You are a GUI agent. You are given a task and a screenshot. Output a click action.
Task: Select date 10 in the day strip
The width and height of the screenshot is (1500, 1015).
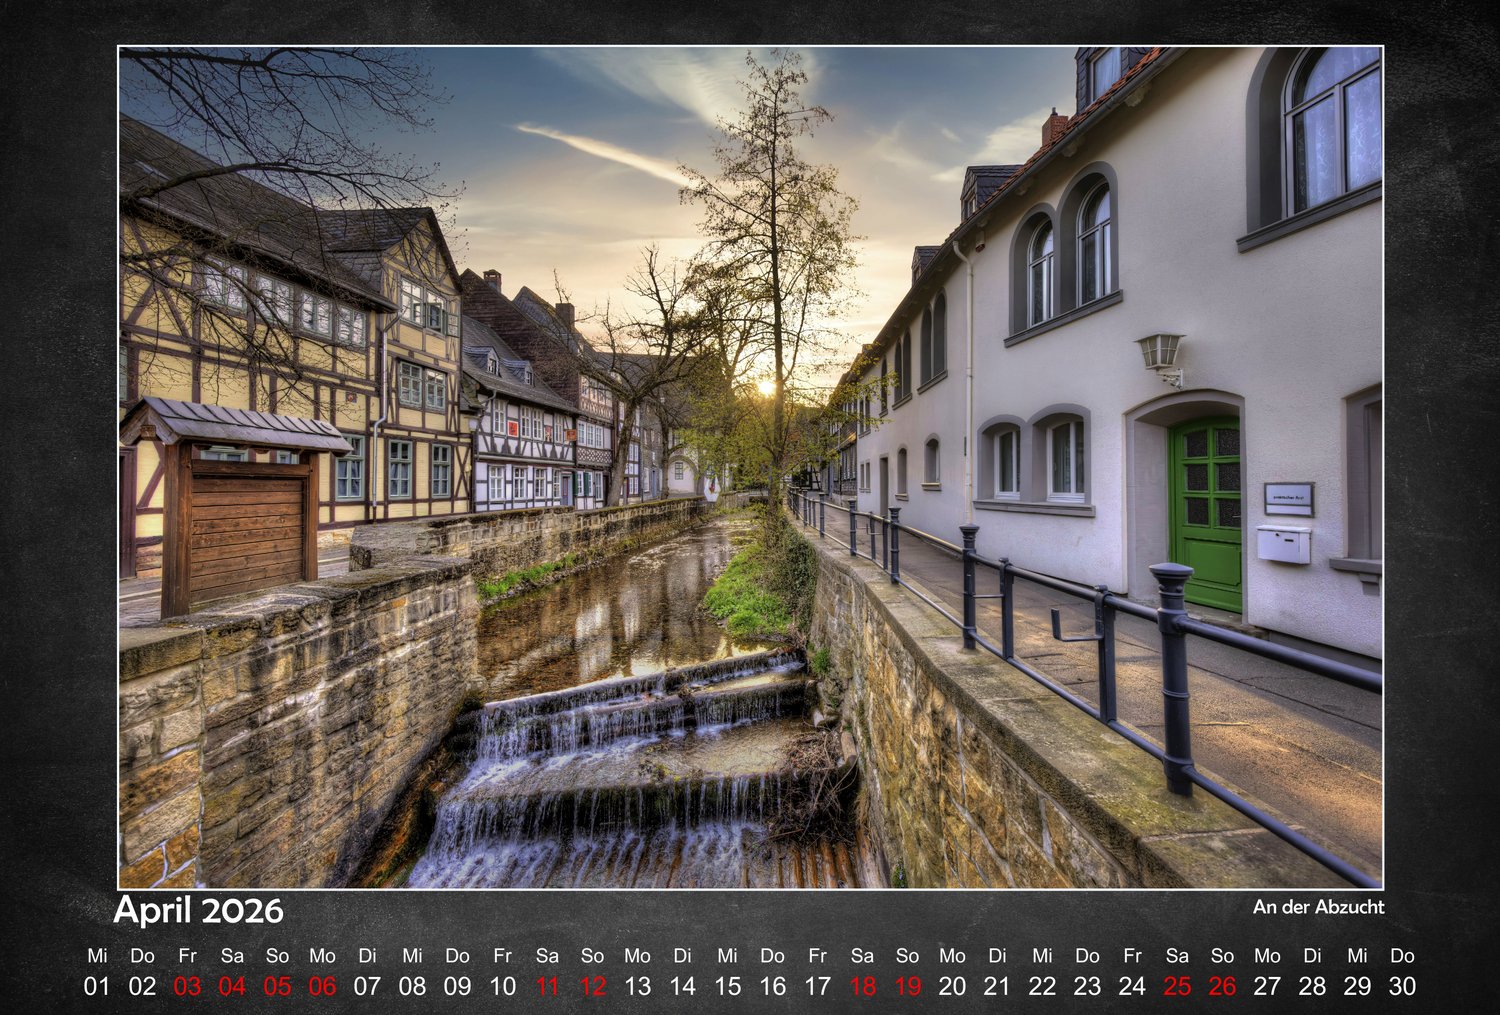(x=502, y=986)
